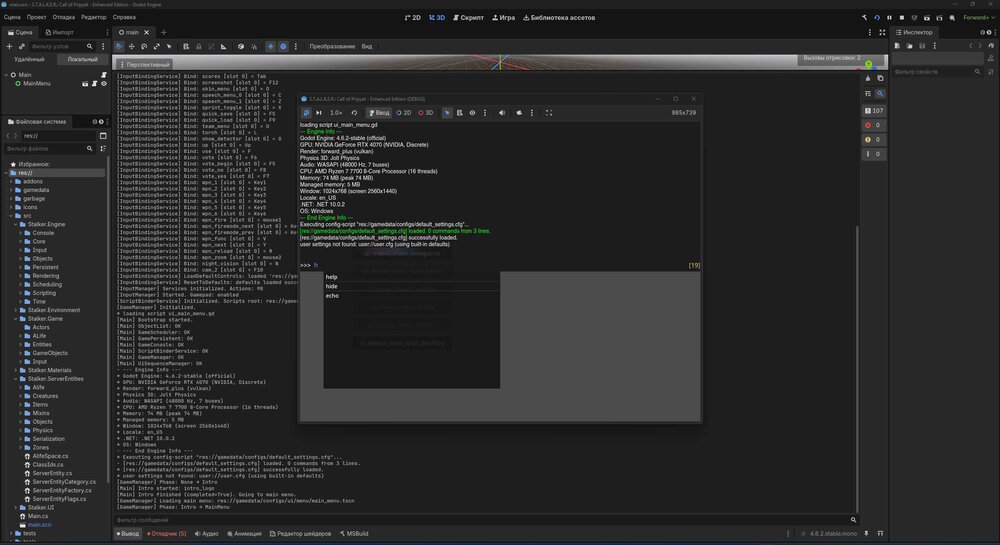The height and width of the screenshot is (545, 1000).
Task: Add a new node with plus icon
Action: (x=9, y=47)
